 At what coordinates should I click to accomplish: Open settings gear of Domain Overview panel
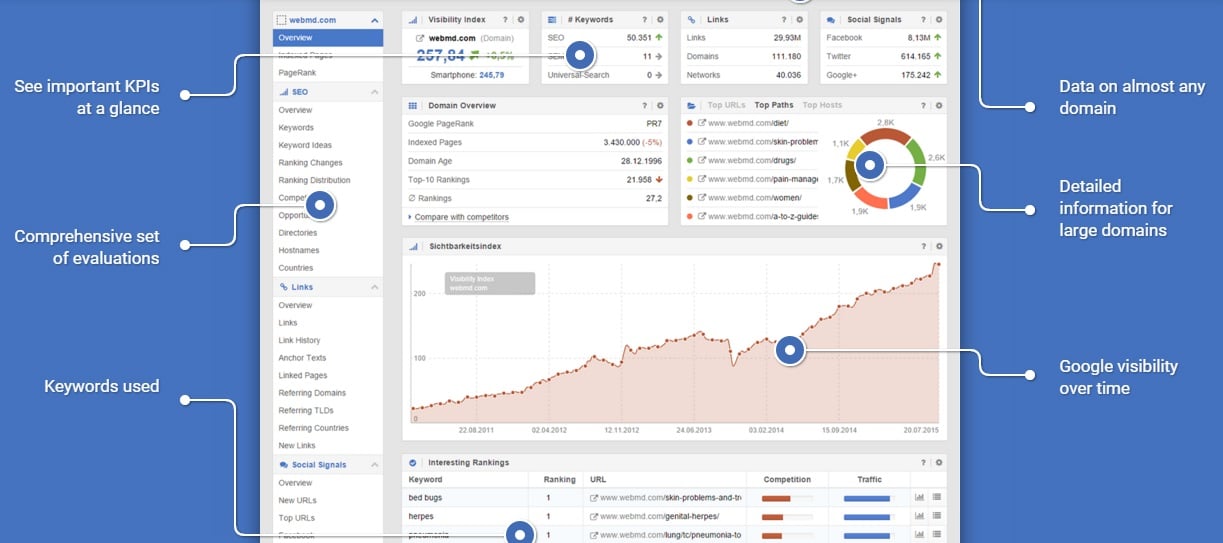(x=661, y=105)
